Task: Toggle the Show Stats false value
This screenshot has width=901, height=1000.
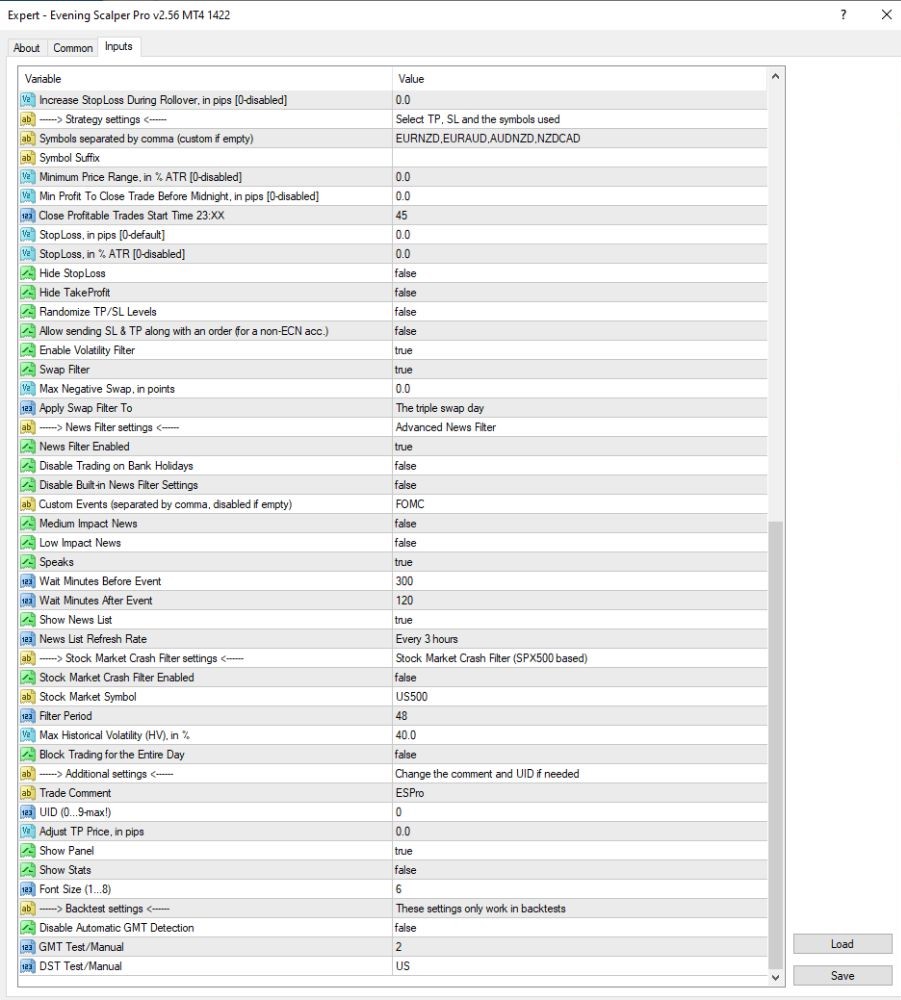Action: click(x=580, y=870)
